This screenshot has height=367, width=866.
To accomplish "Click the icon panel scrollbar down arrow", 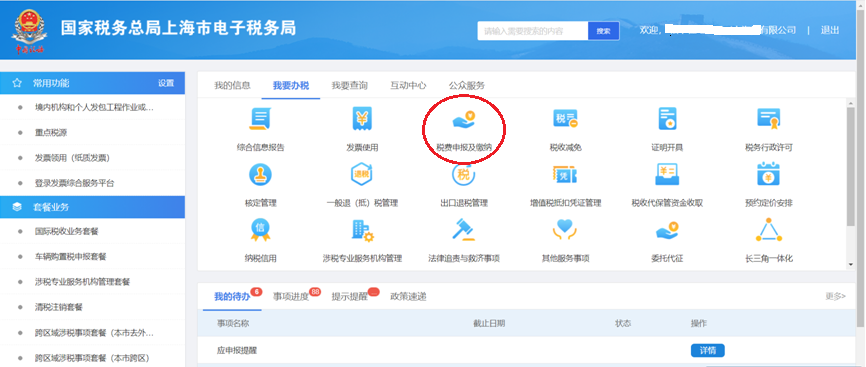I will [x=851, y=265].
